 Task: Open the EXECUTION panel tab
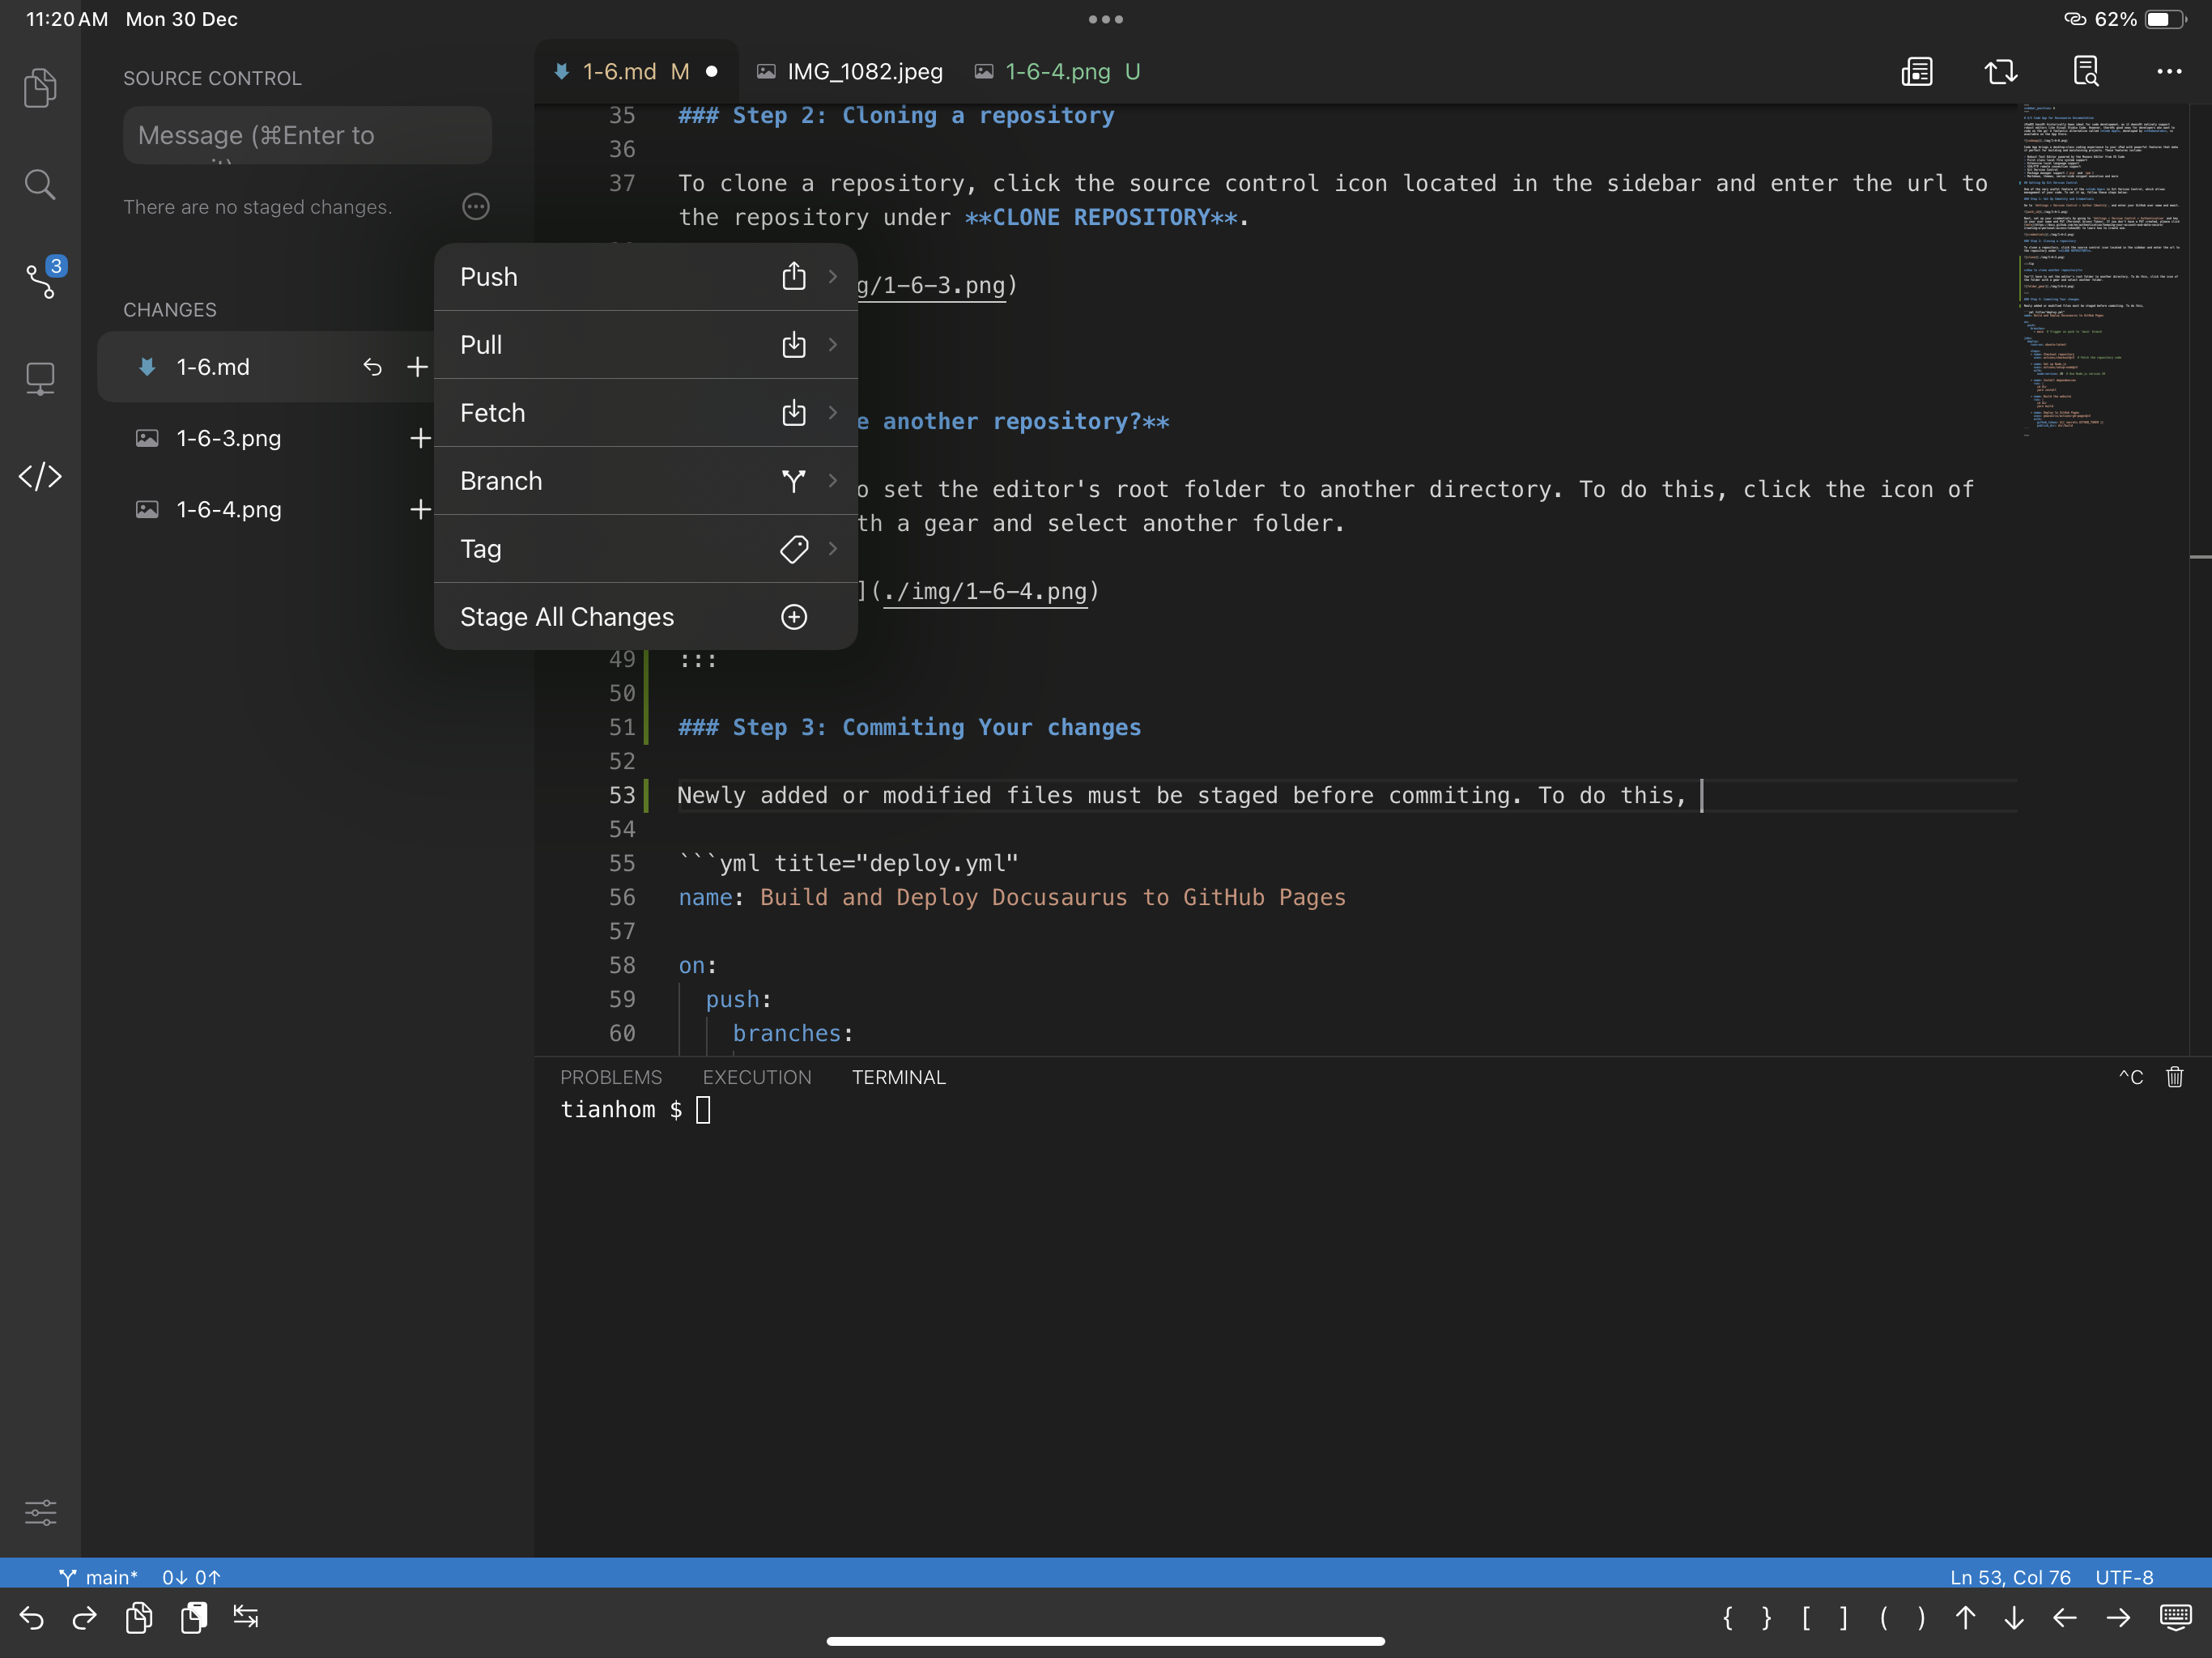pos(757,1077)
